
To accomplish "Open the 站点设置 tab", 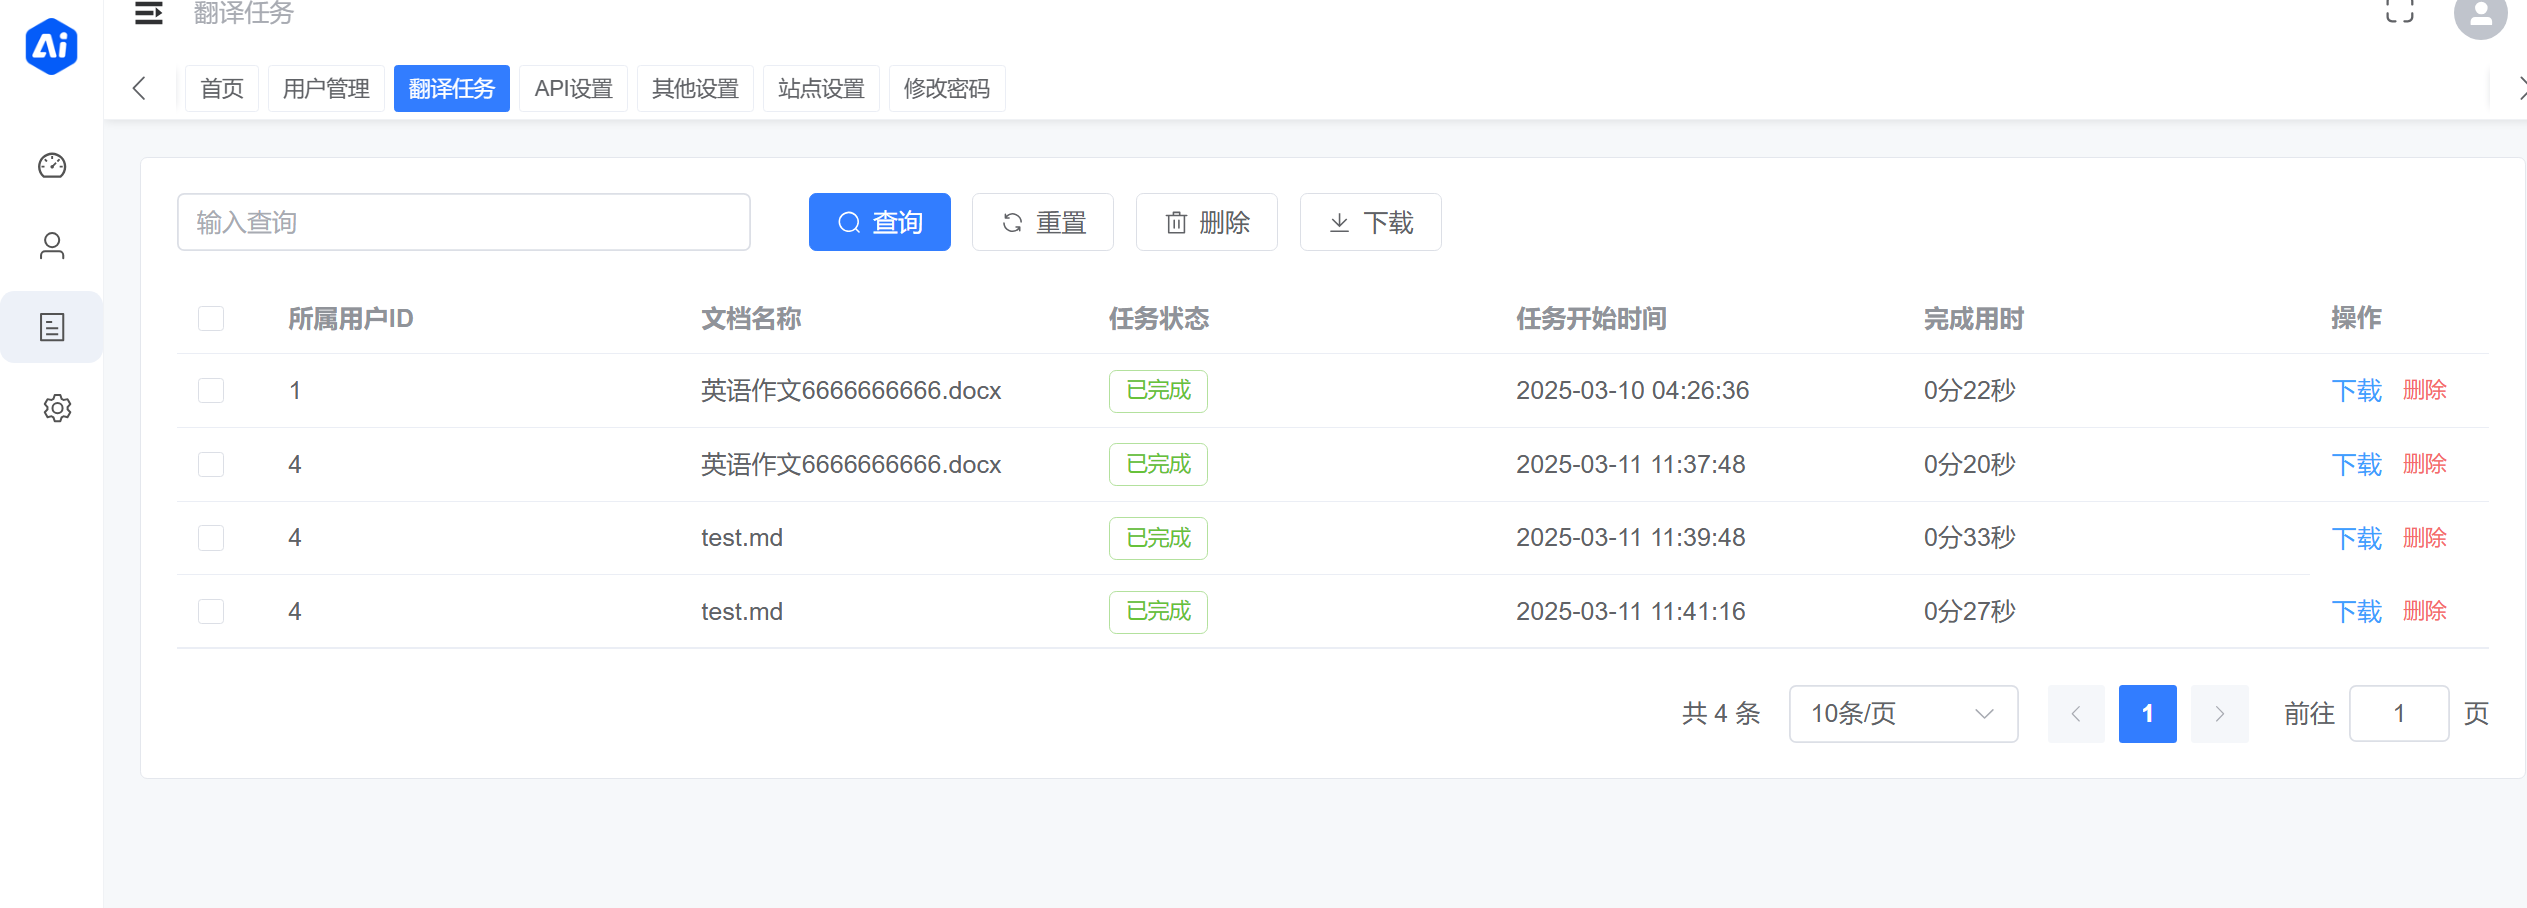I will pyautogui.click(x=821, y=88).
